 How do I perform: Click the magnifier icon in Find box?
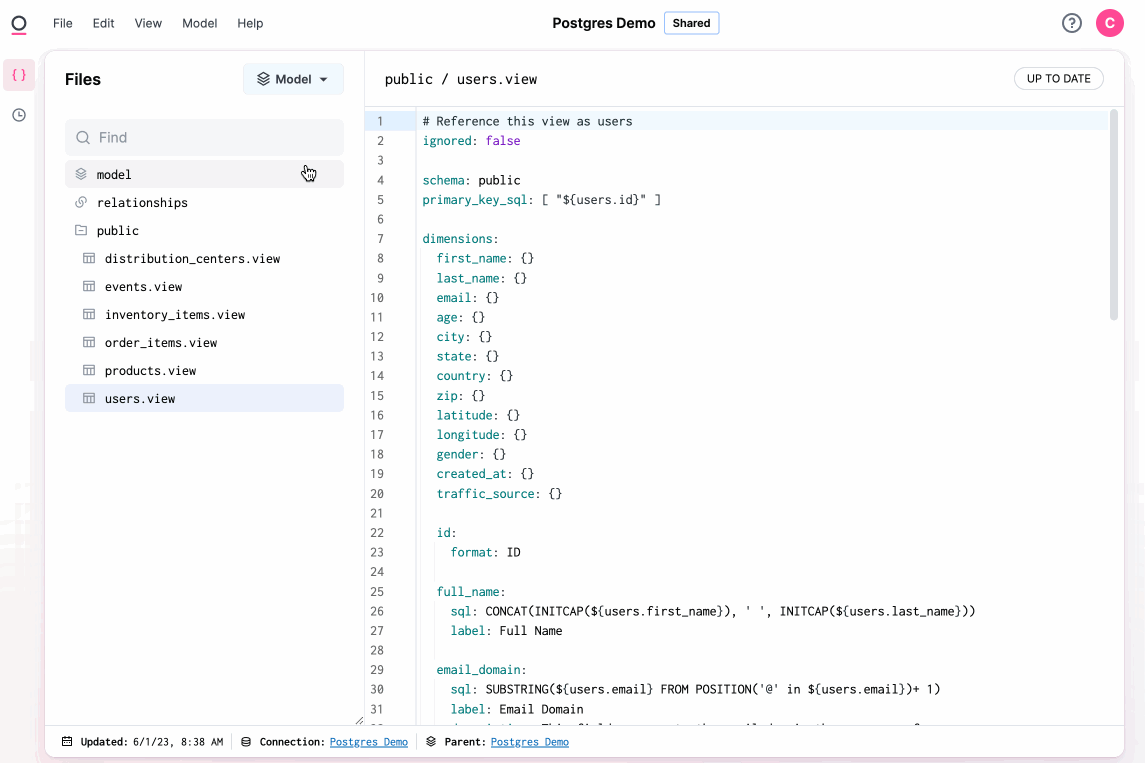83,137
